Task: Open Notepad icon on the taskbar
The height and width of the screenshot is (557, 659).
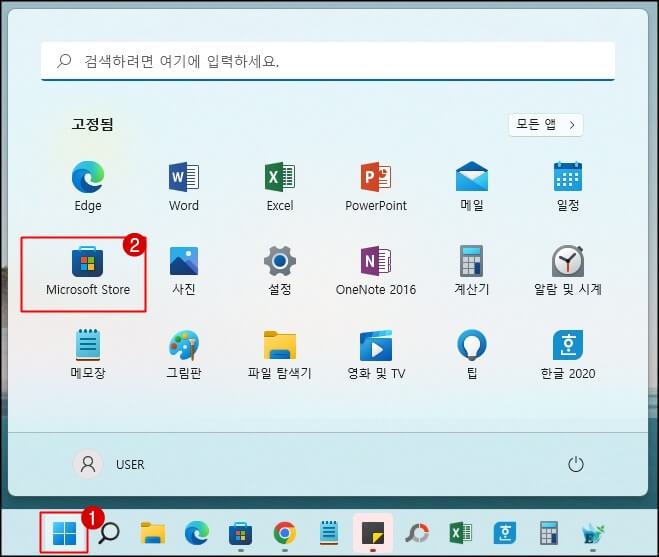Action: click(329, 533)
